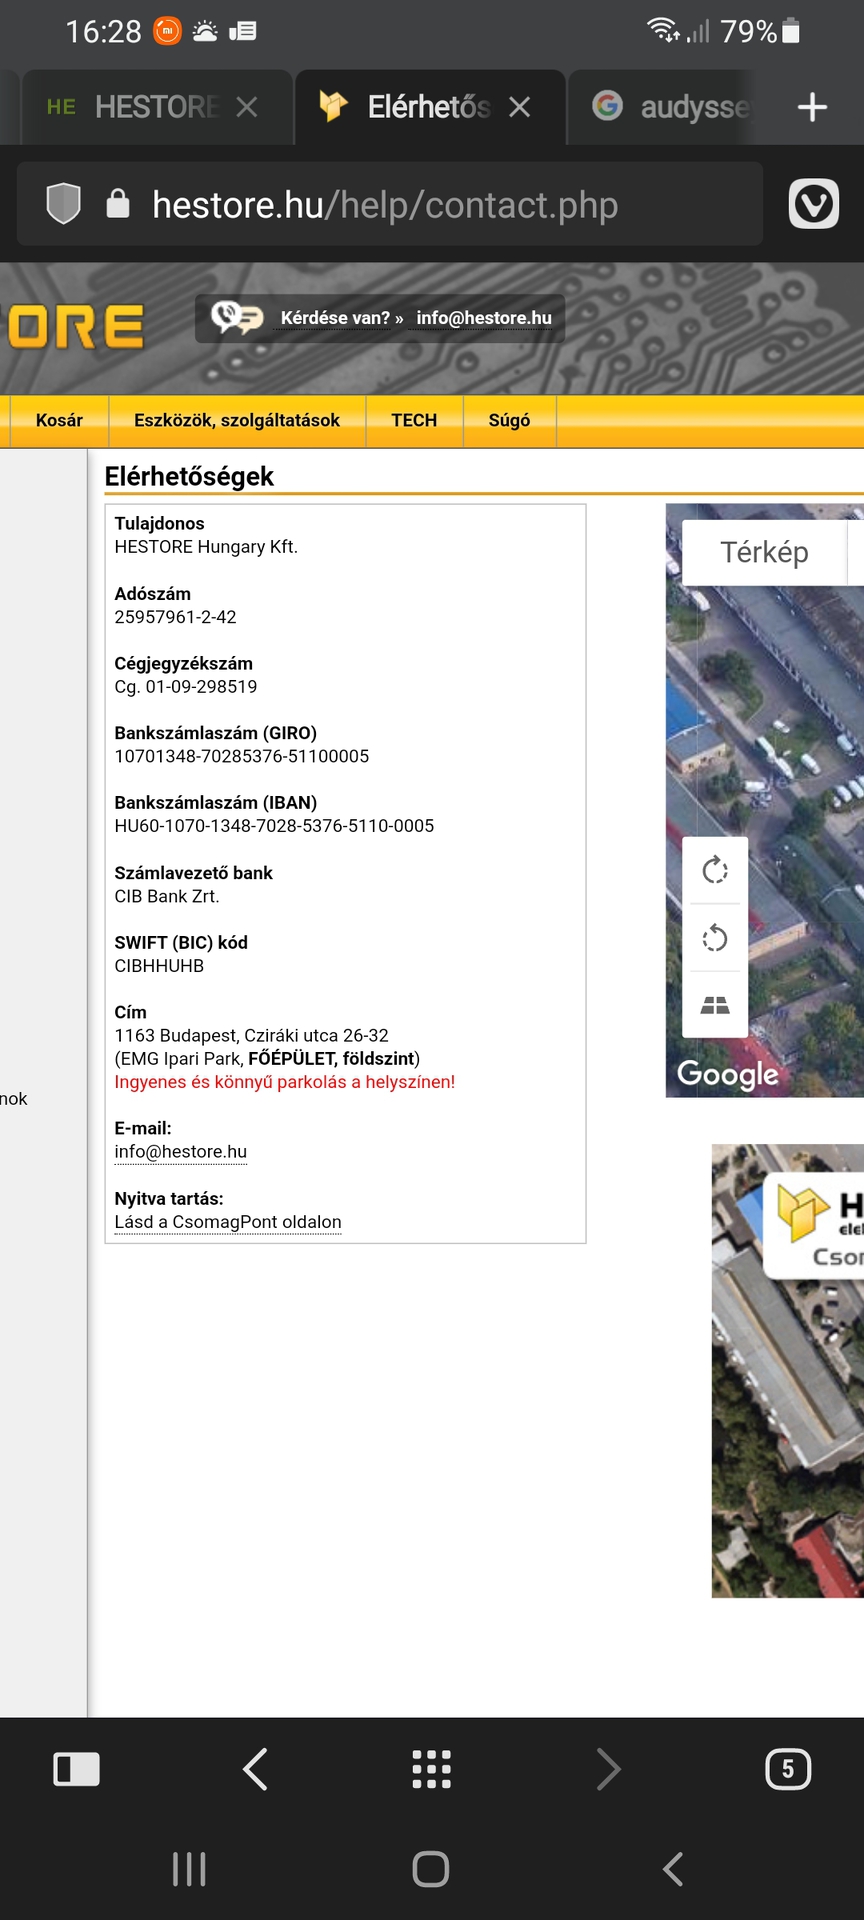The image size is (864, 1920).
Task: Close the HESTORE browser tab
Action: click(247, 107)
